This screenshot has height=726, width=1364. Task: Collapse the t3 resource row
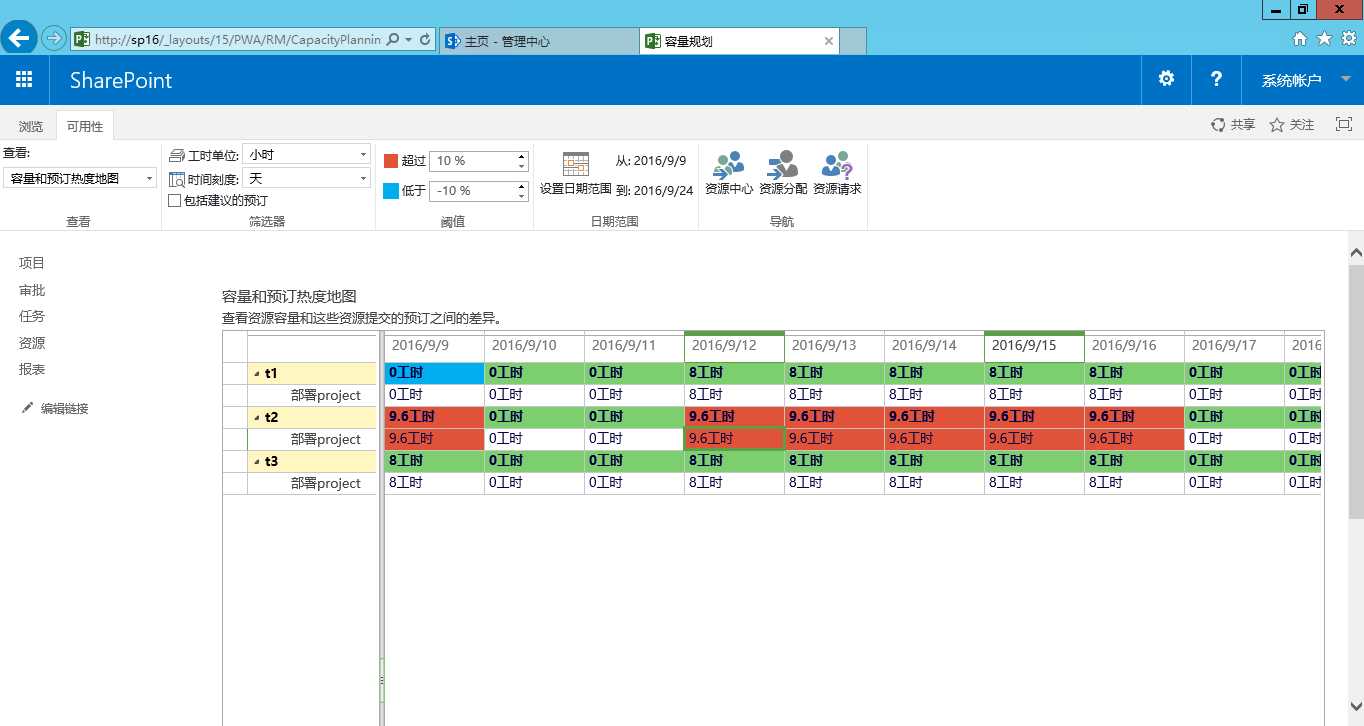(x=256, y=462)
